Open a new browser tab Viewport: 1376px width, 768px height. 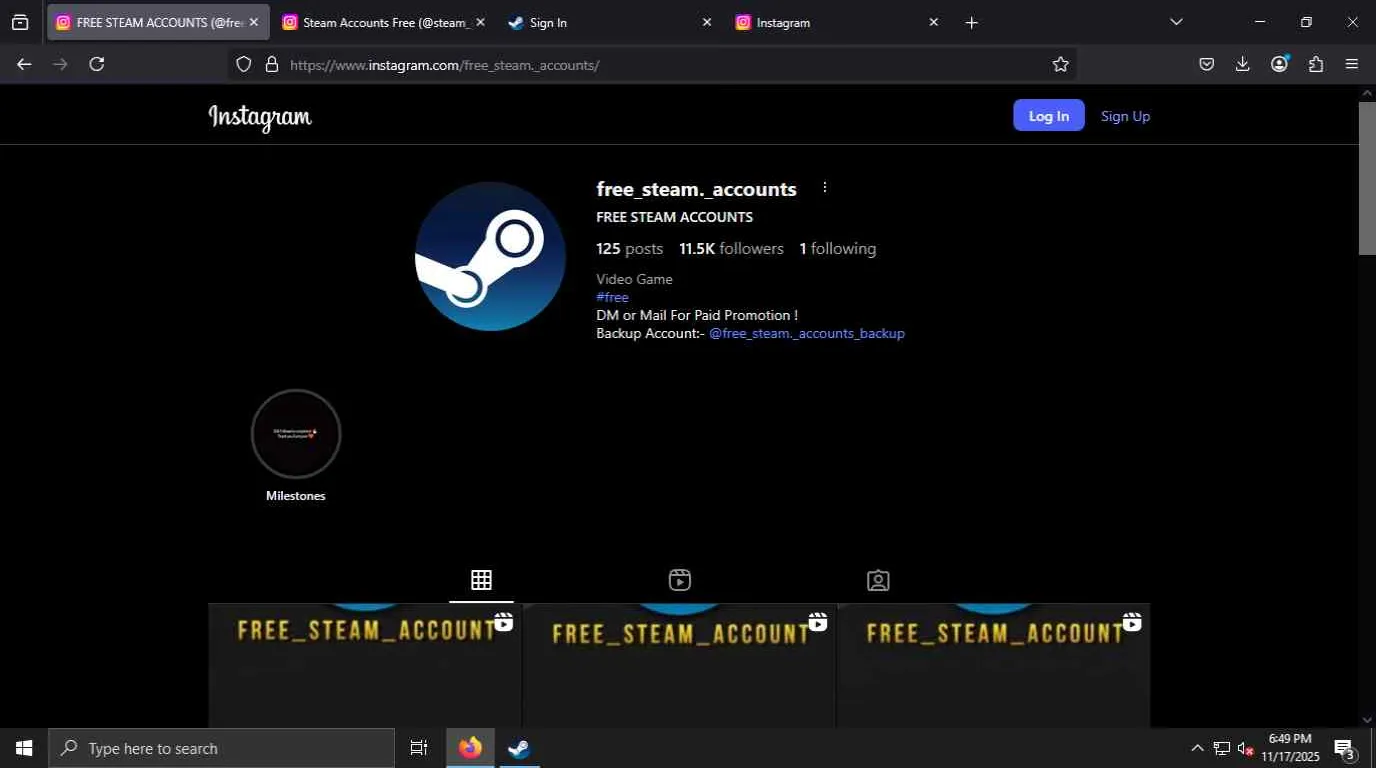972,22
